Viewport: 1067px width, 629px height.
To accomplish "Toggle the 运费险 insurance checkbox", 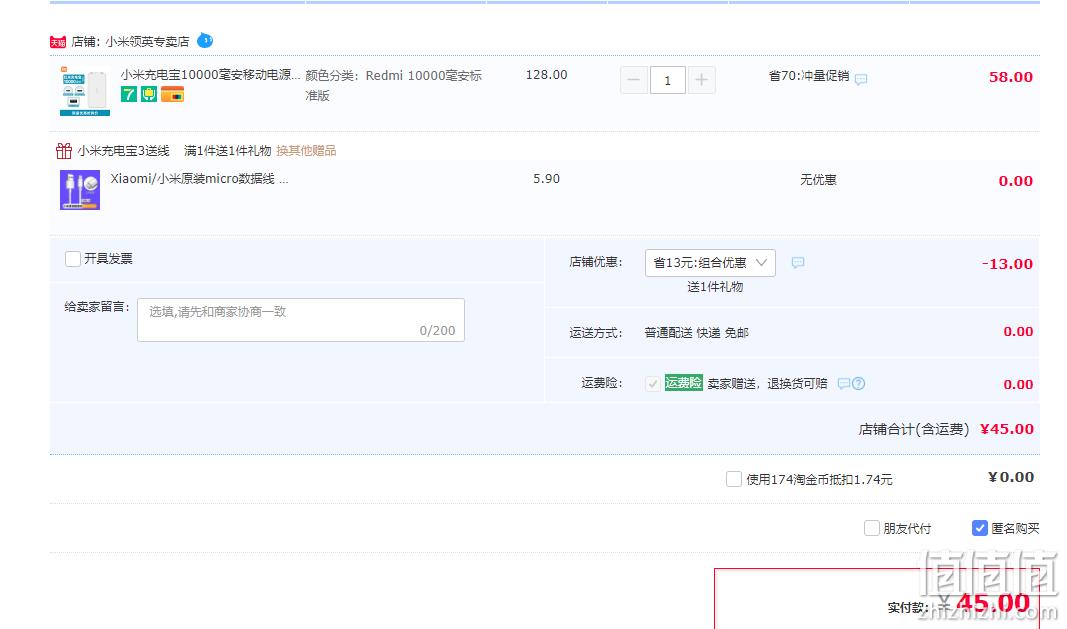I will click(653, 383).
